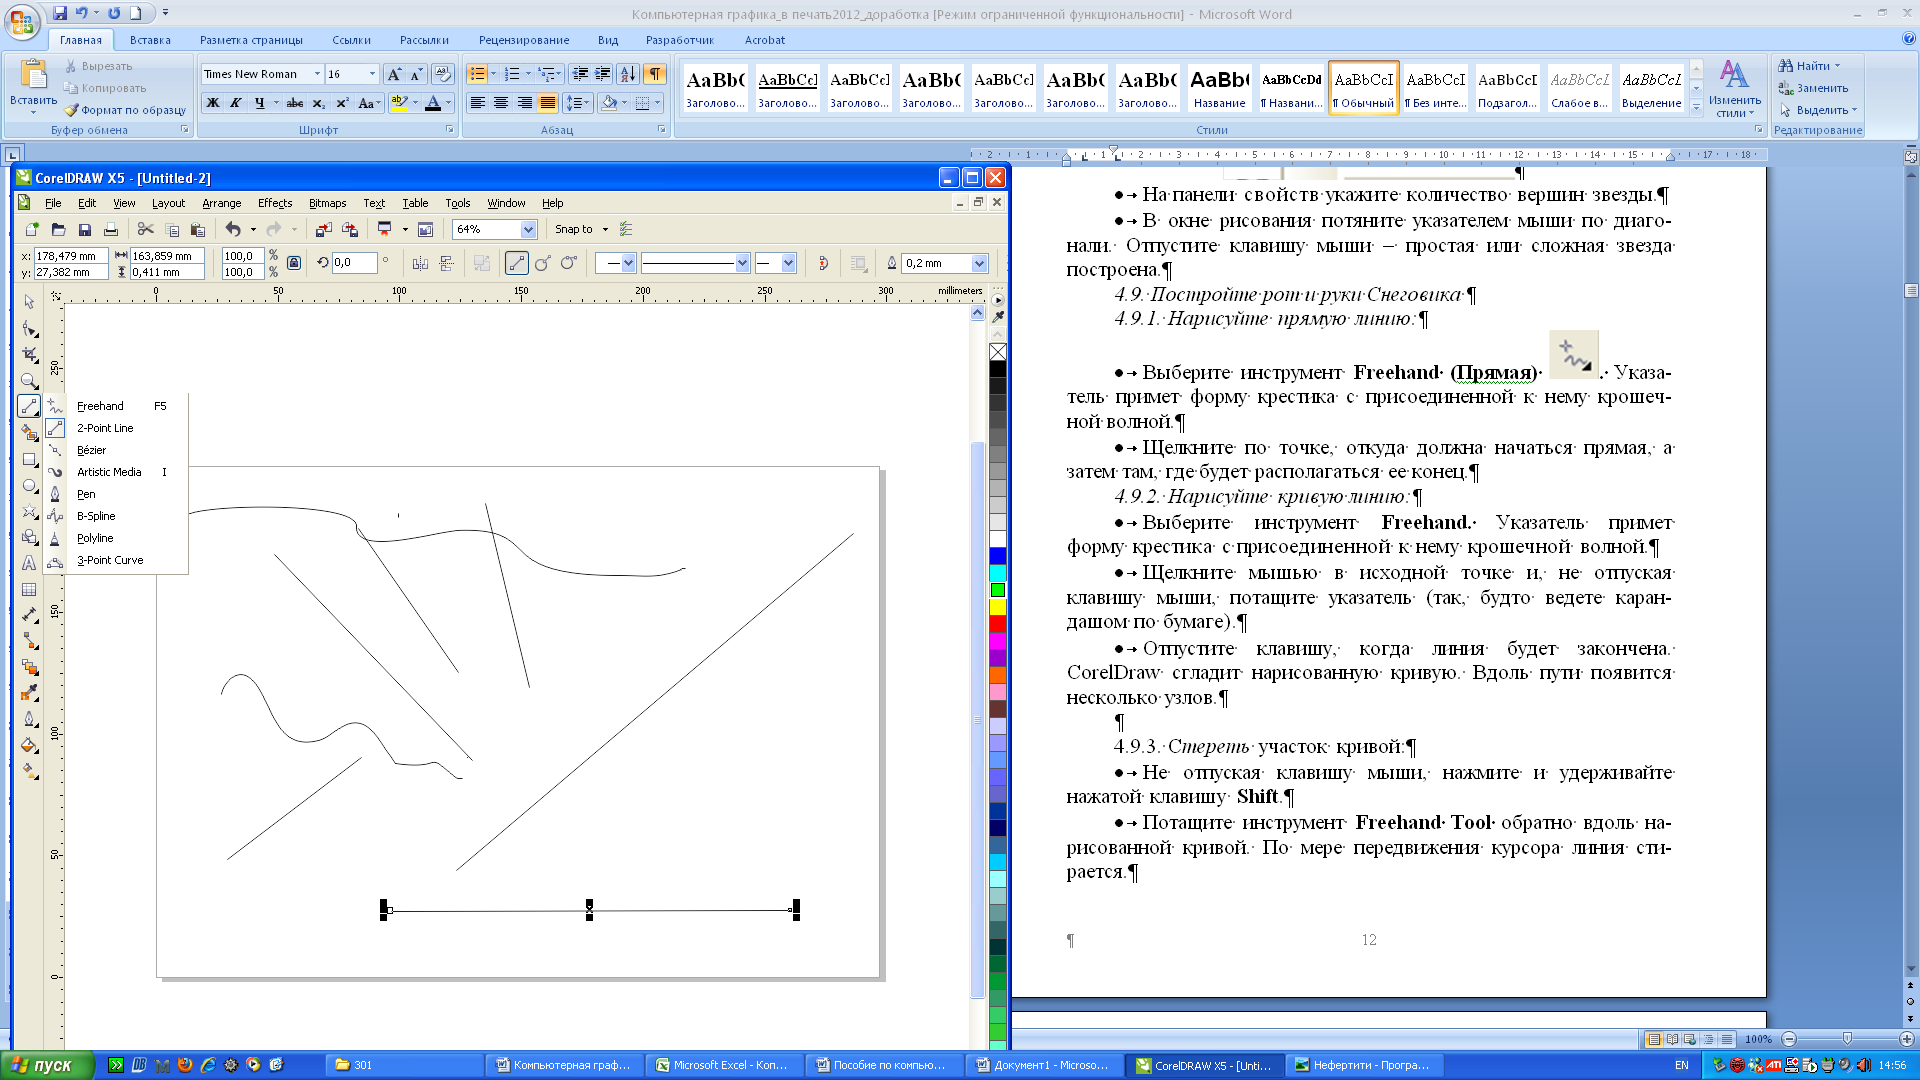Select the Table tool in CorelDRAW toolbox
The width and height of the screenshot is (1920, 1080).
(x=29, y=589)
